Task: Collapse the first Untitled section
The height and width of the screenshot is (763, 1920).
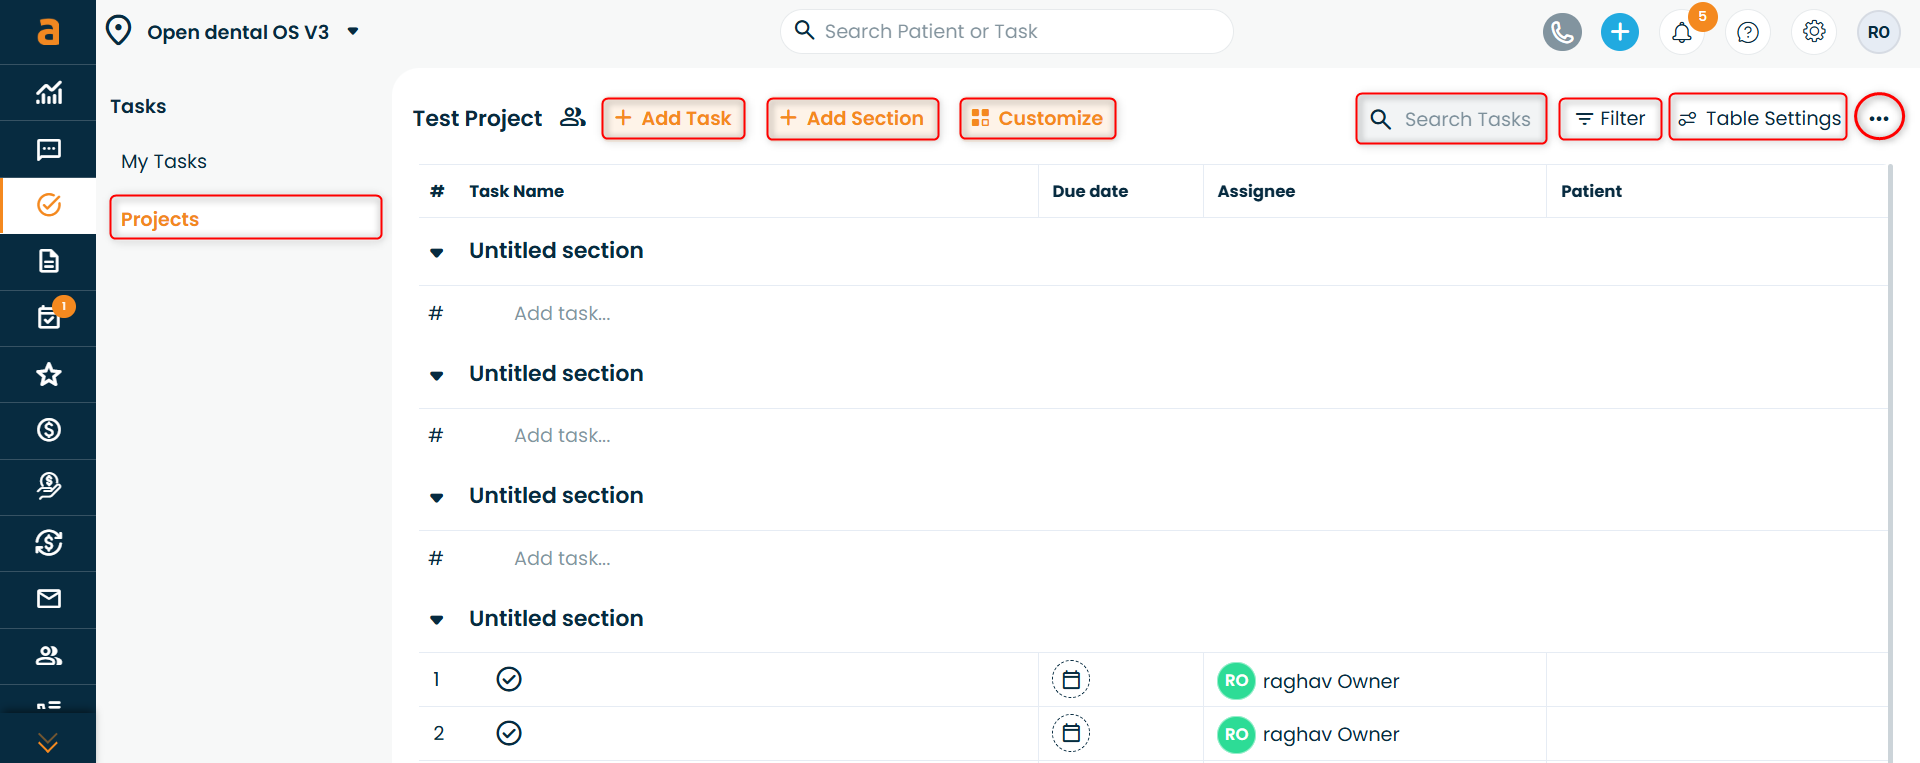Action: coord(437,252)
